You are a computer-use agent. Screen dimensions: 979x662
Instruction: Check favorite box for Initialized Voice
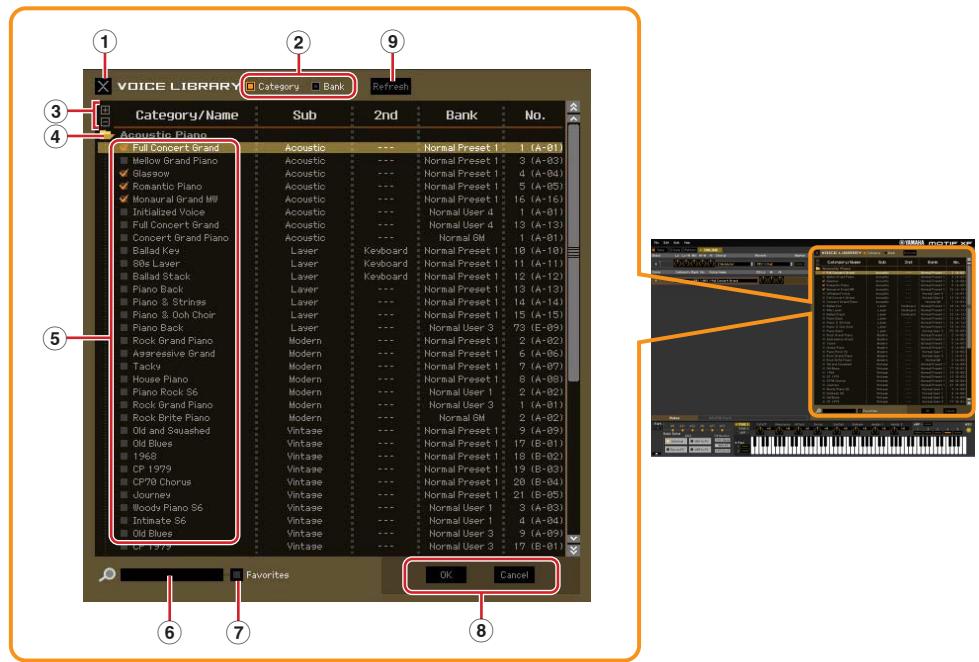[x=124, y=212]
